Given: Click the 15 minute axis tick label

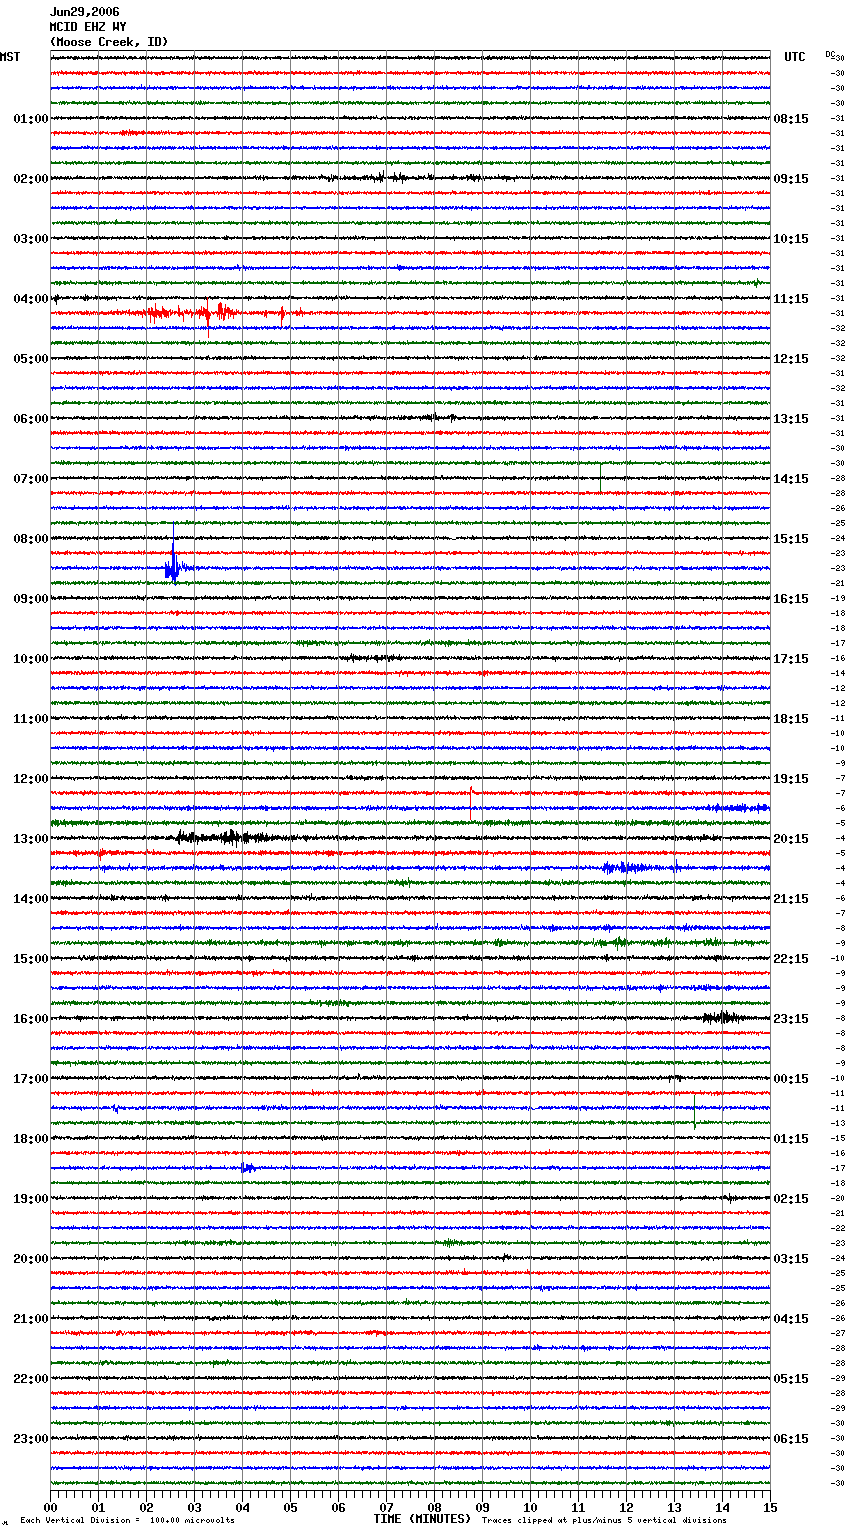Looking at the screenshot, I should [770, 1507].
